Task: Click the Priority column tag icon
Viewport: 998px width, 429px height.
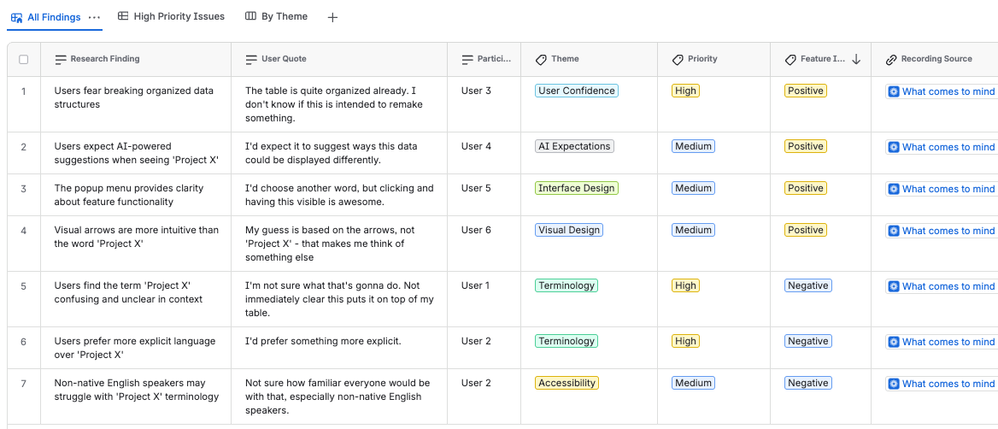Action: pos(678,60)
